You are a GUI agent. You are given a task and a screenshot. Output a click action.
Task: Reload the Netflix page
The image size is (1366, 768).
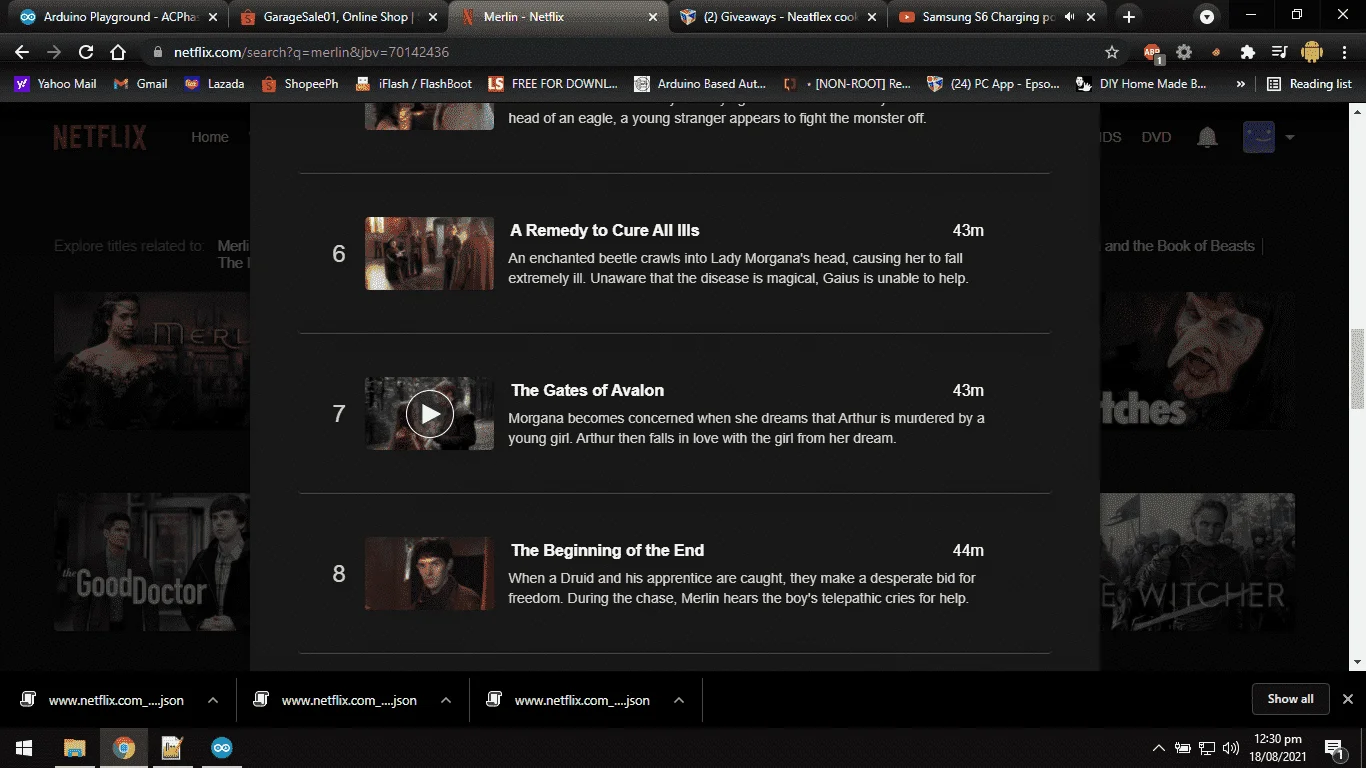pyautogui.click(x=86, y=52)
